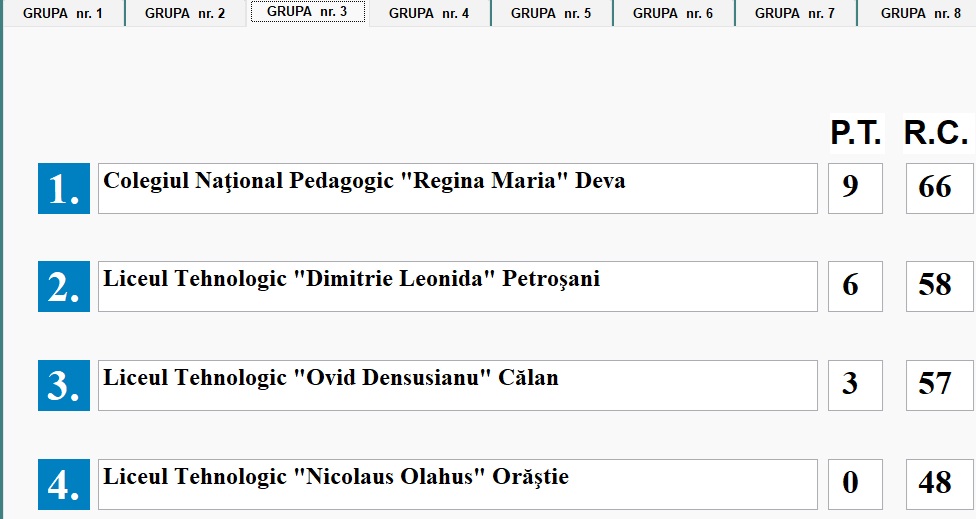
Task: Switch to the GRUPA nr. 1 tab
Action: point(63,13)
